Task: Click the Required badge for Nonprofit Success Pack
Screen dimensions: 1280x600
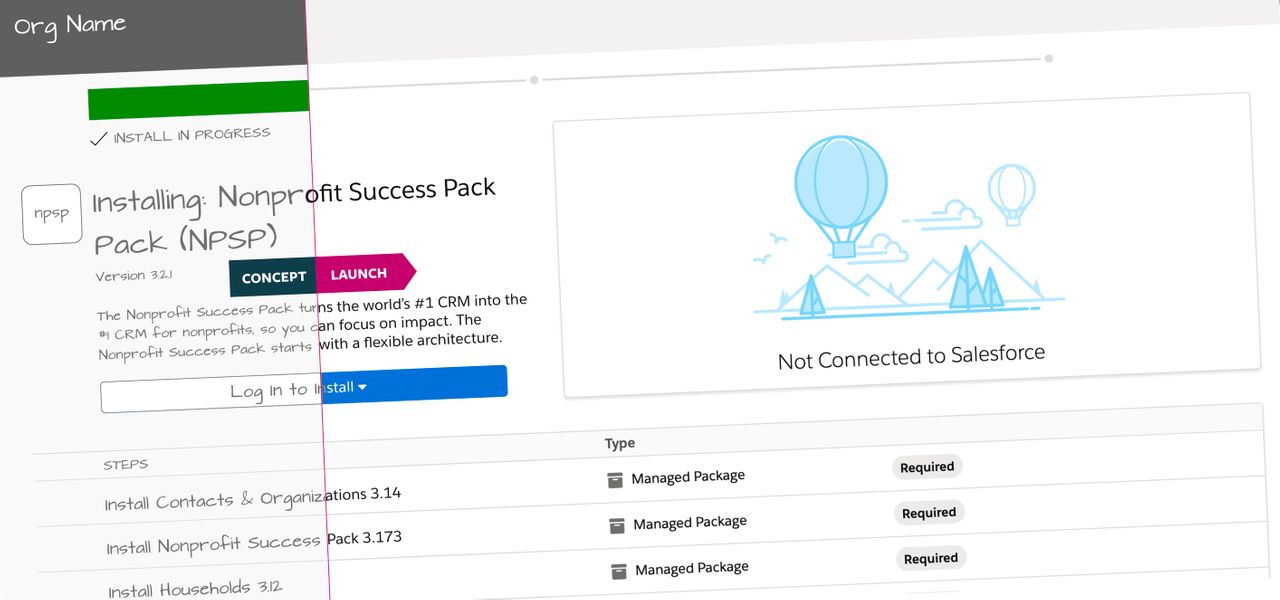Action: (929, 513)
